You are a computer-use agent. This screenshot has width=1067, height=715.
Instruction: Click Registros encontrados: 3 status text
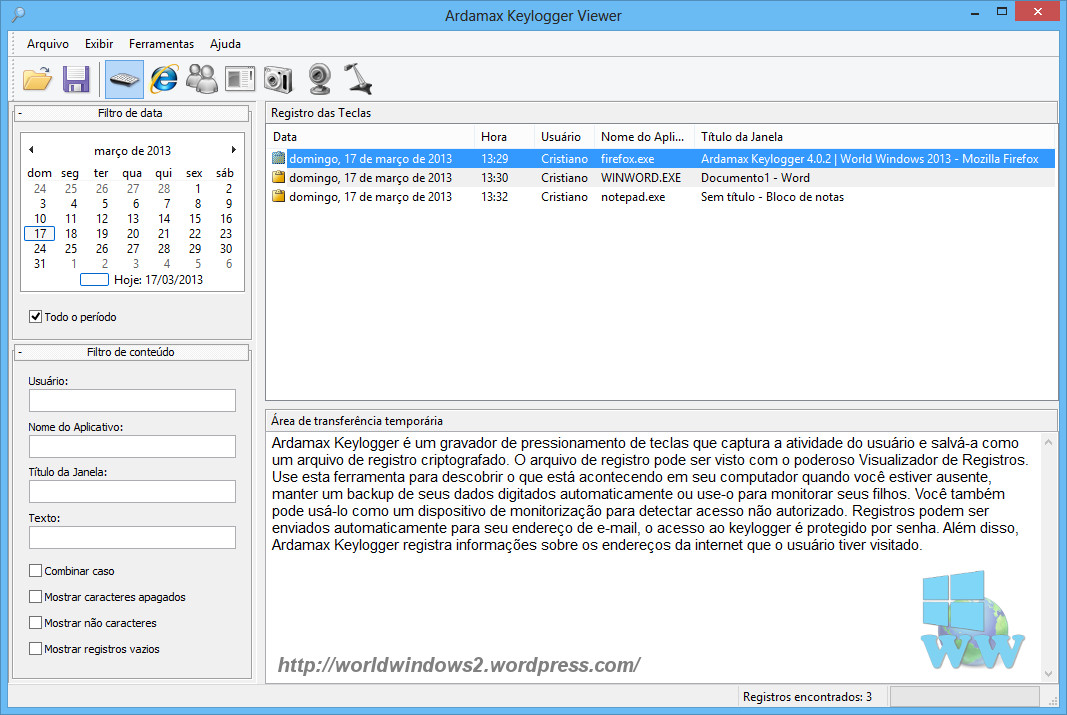pyautogui.click(x=807, y=697)
